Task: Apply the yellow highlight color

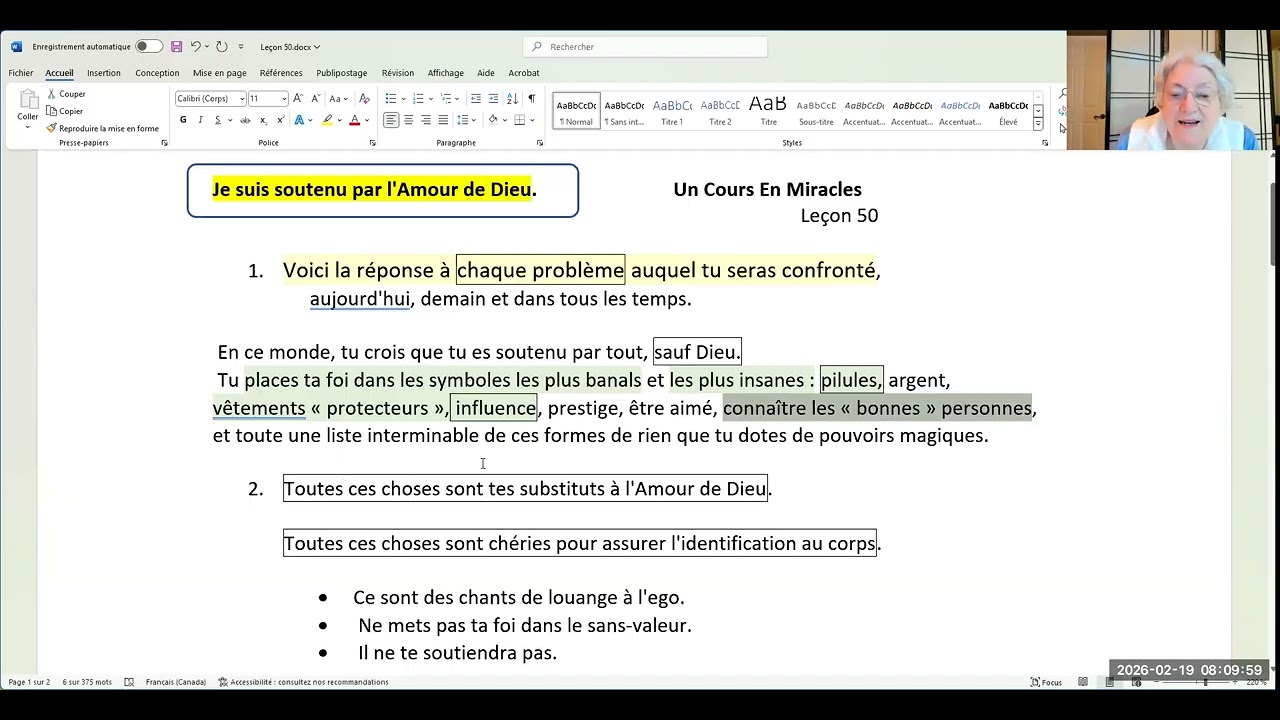Action: point(326,120)
